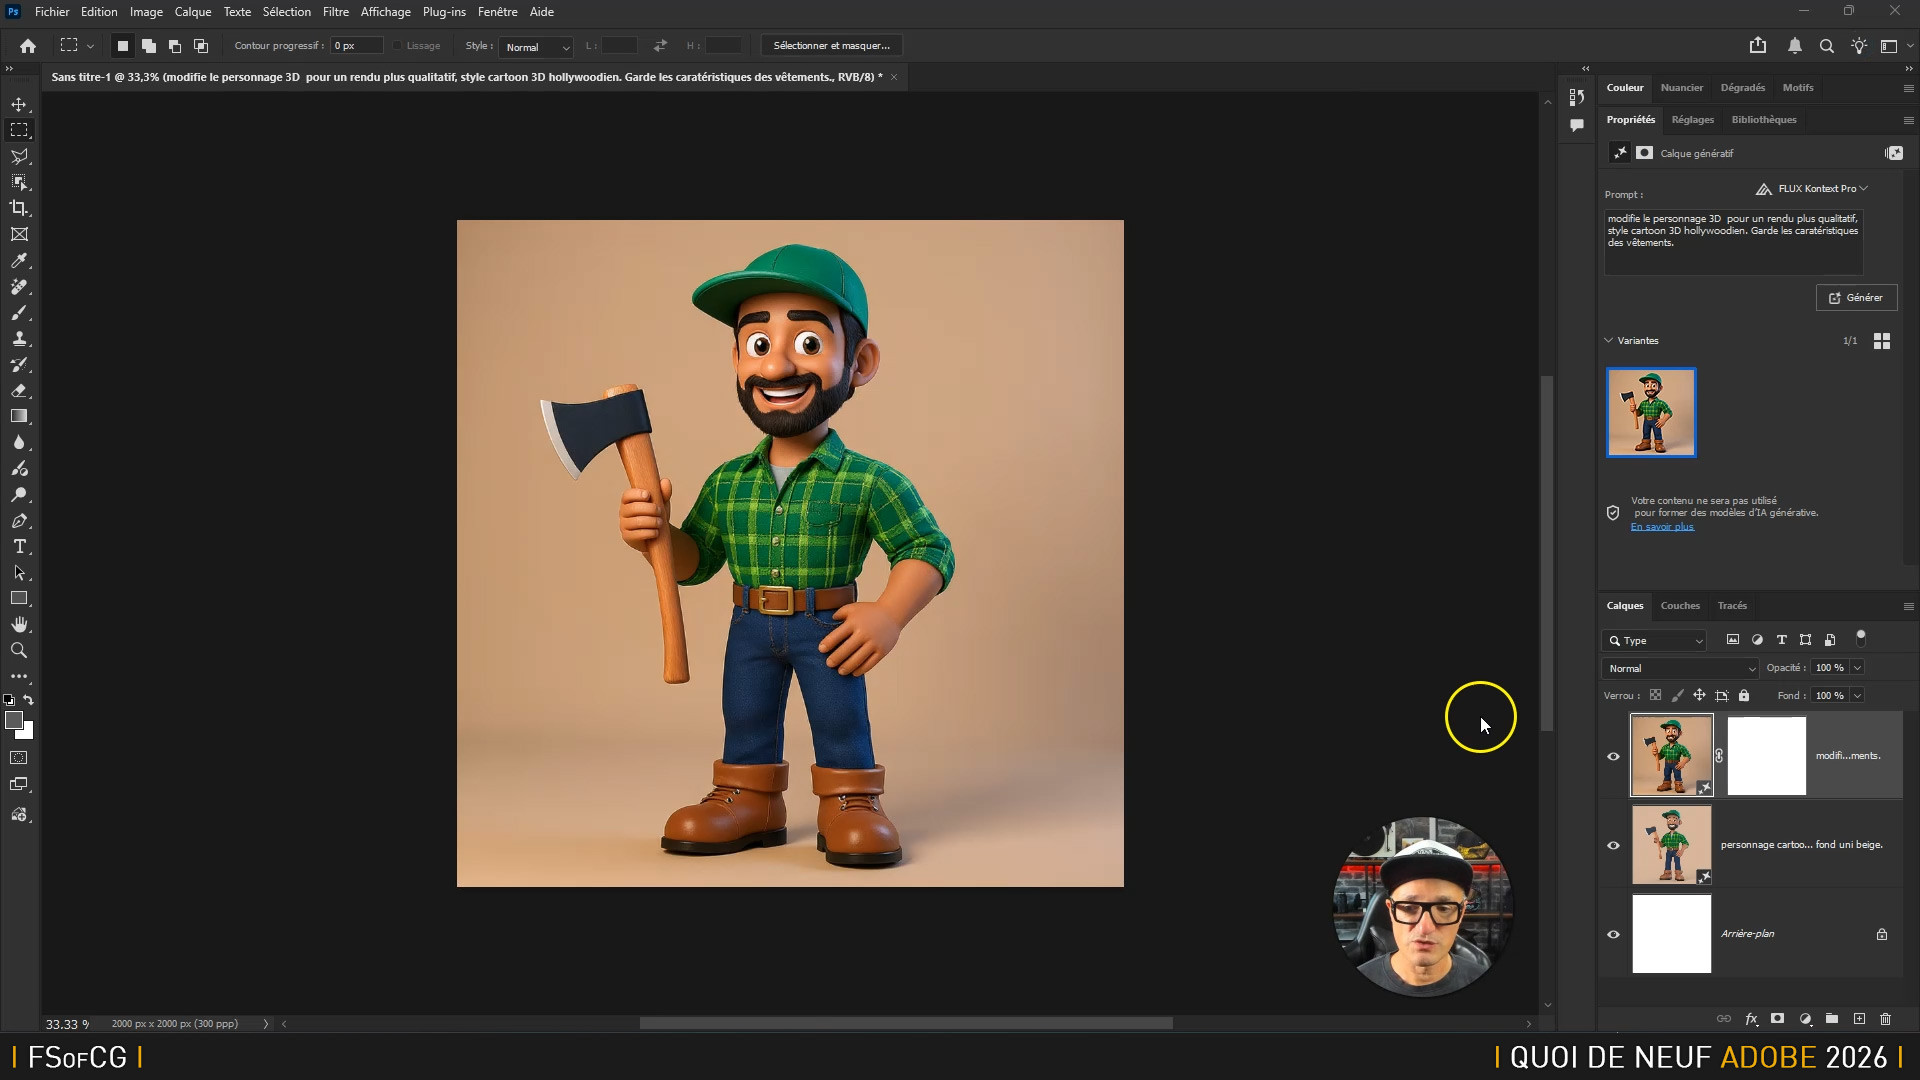Open the Filtre menu
Viewport: 1920px width, 1080px height.
click(335, 12)
